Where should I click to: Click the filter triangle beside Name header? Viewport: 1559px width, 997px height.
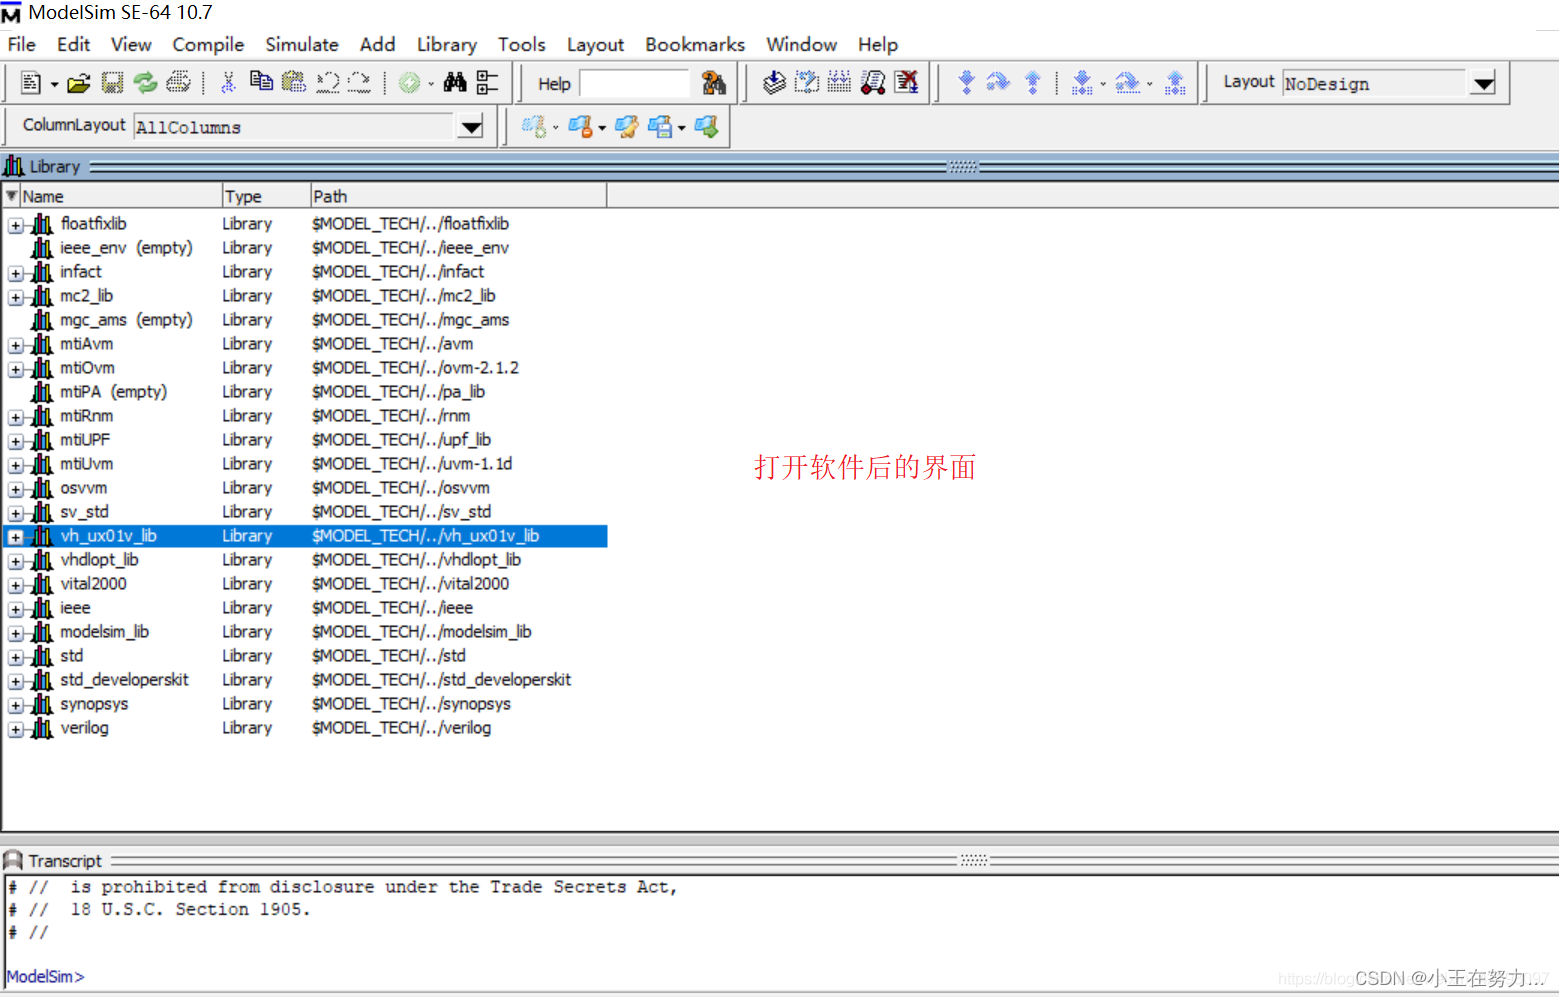11,195
